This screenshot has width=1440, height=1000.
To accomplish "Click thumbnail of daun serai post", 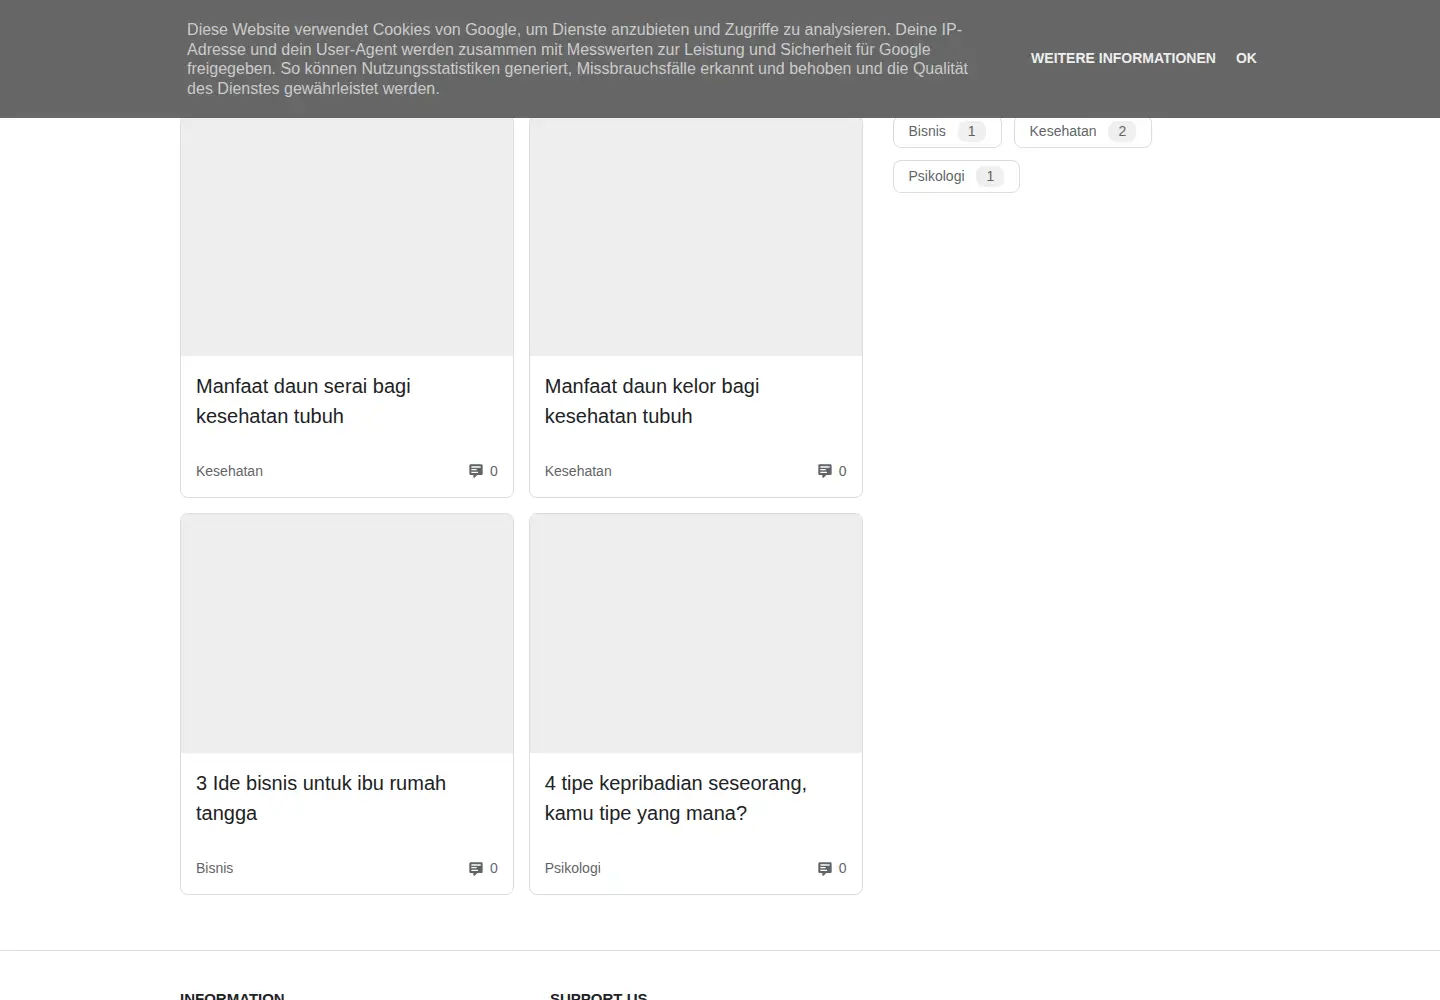I will tap(347, 236).
